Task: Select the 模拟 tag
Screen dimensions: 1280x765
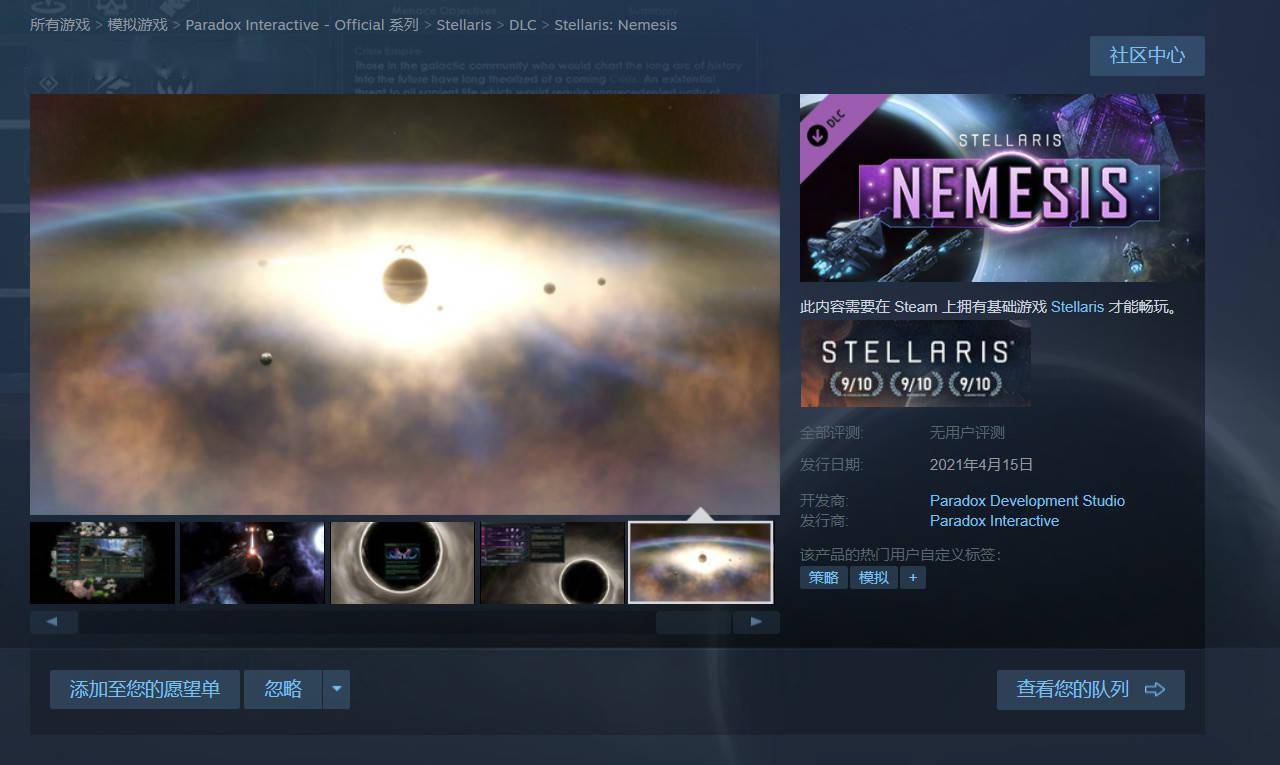Action: coord(874,577)
